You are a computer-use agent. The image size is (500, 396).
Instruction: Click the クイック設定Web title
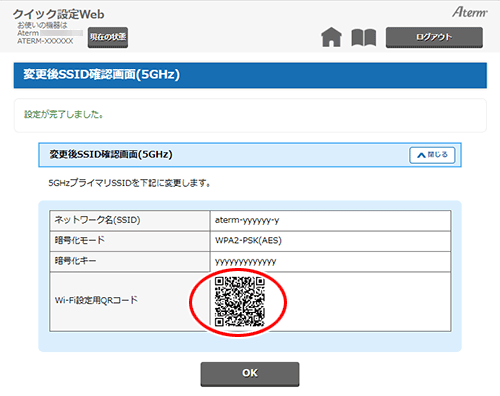click(x=59, y=14)
